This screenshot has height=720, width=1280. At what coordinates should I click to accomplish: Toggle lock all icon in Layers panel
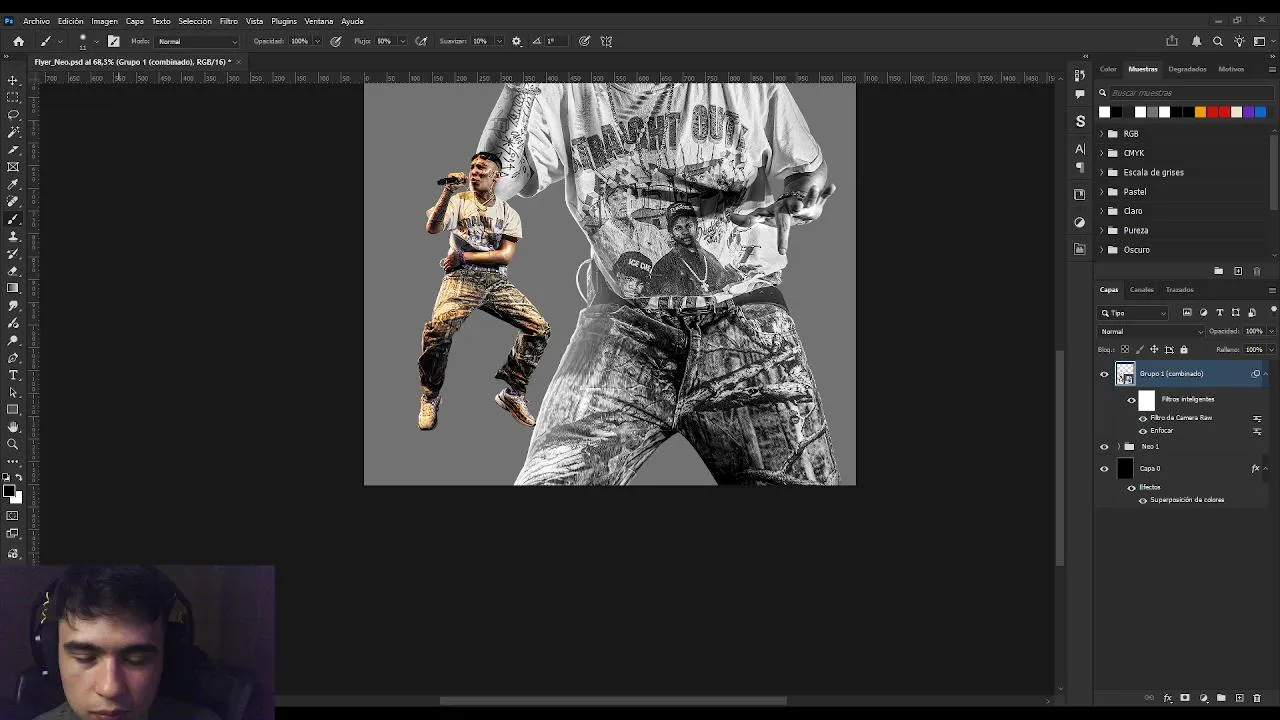[x=1184, y=350]
